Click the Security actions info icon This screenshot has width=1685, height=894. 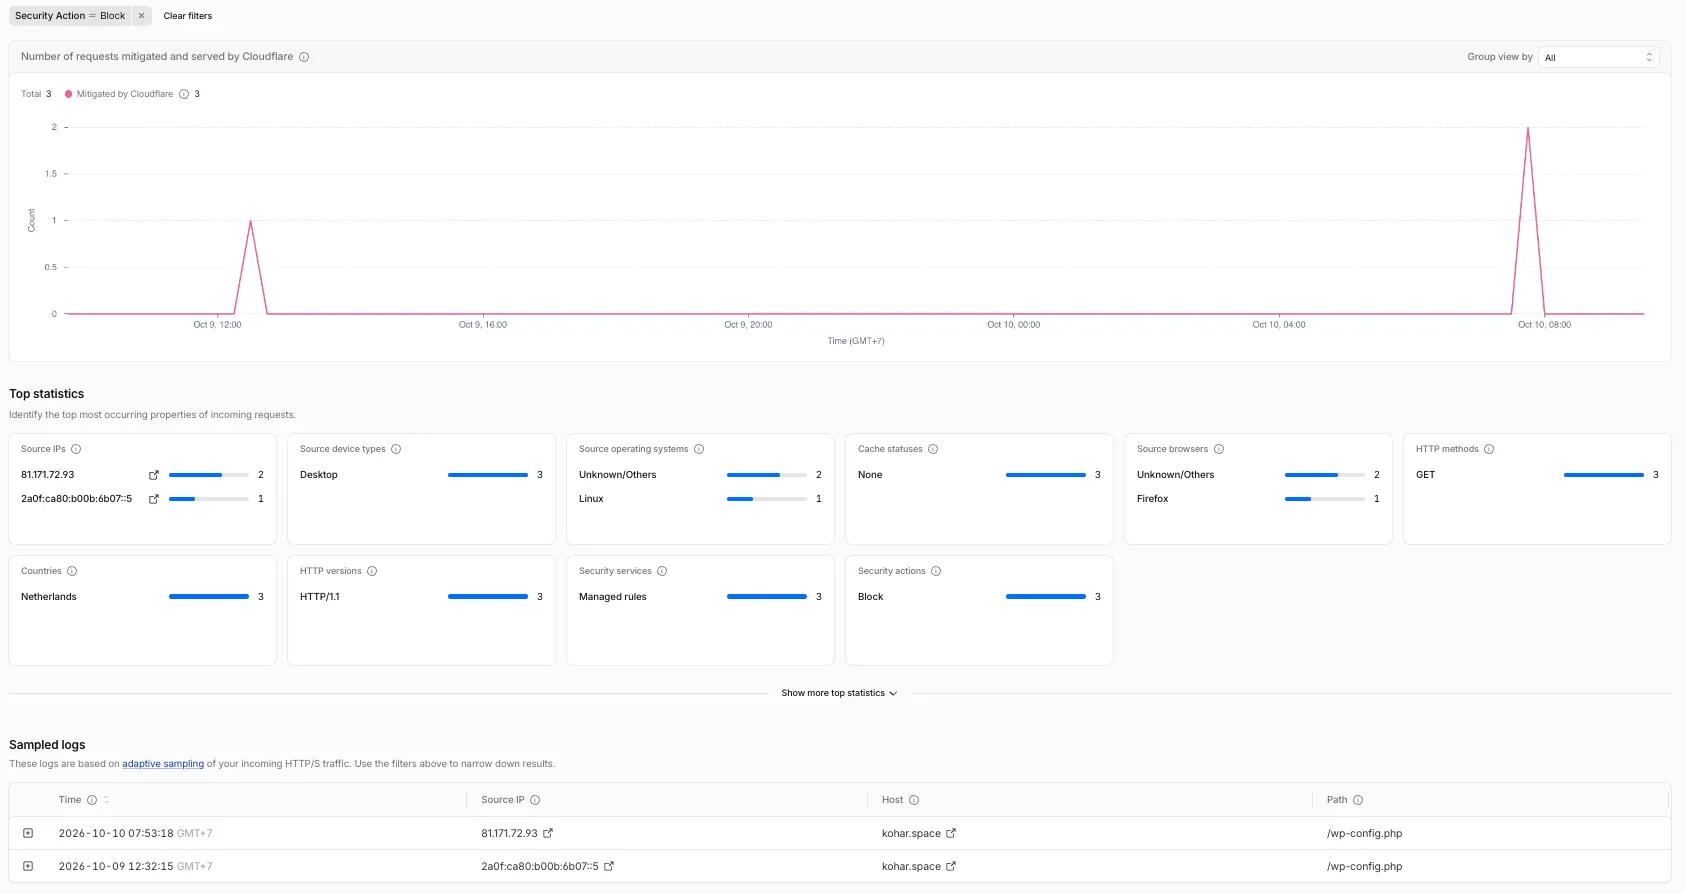pos(936,571)
